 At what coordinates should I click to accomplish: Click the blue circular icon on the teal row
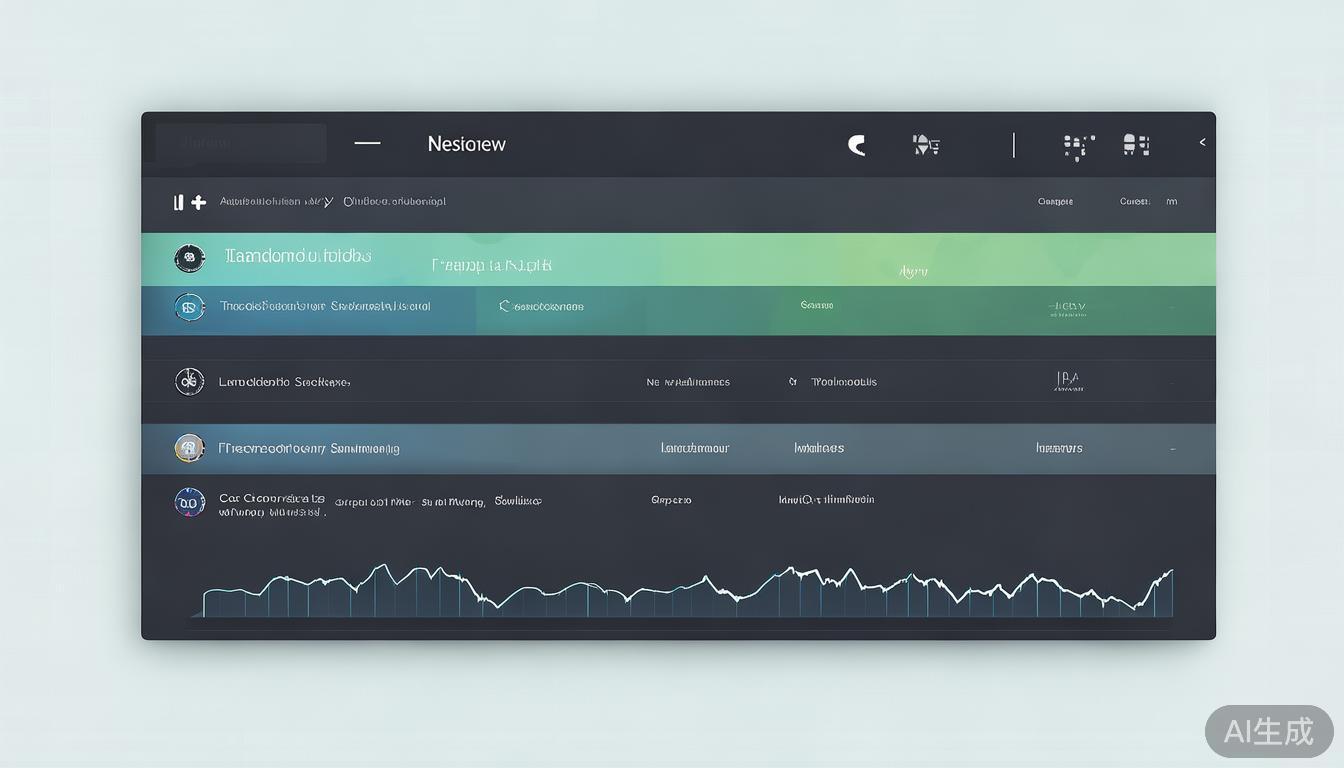point(189,307)
